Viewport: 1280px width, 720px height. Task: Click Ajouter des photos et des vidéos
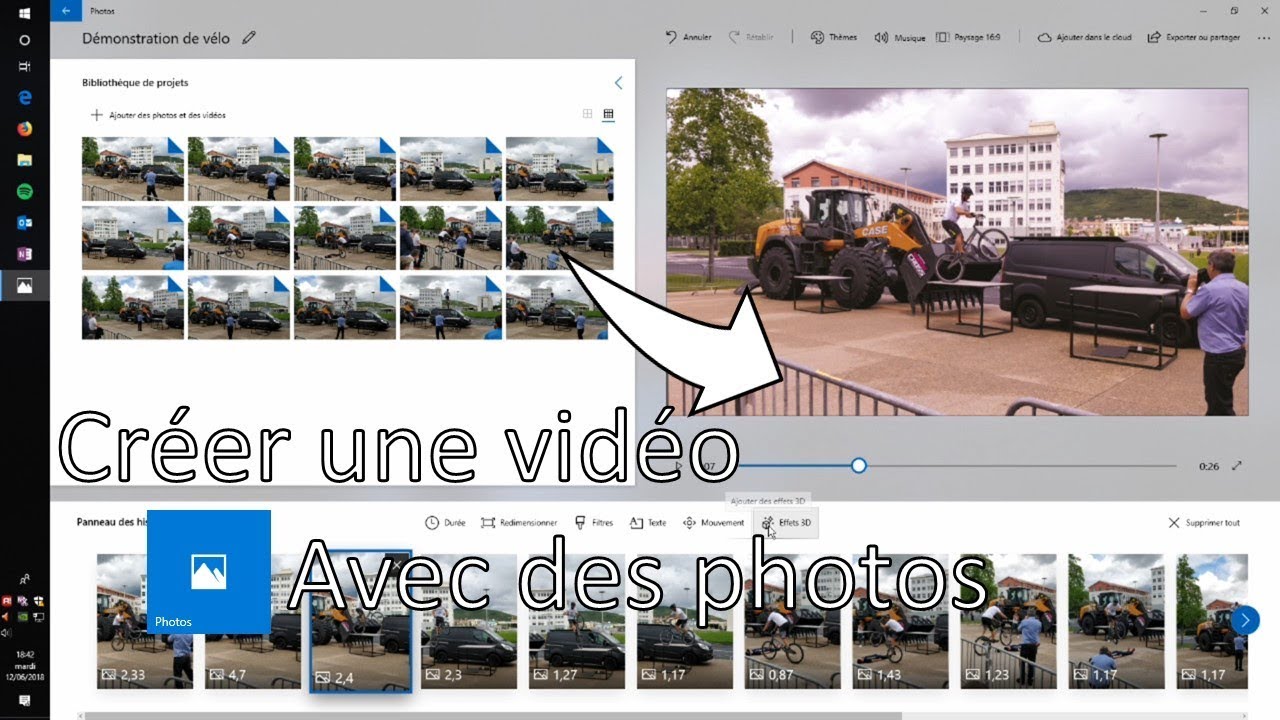(x=158, y=115)
